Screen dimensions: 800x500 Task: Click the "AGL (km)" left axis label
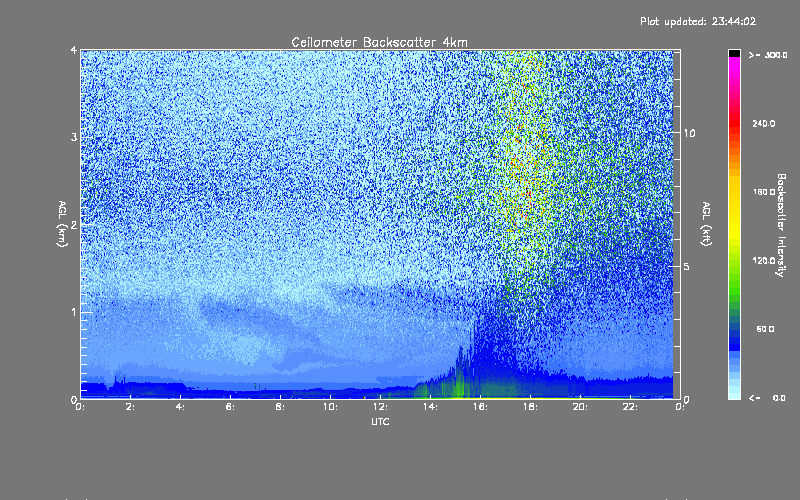click(x=62, y=224)
